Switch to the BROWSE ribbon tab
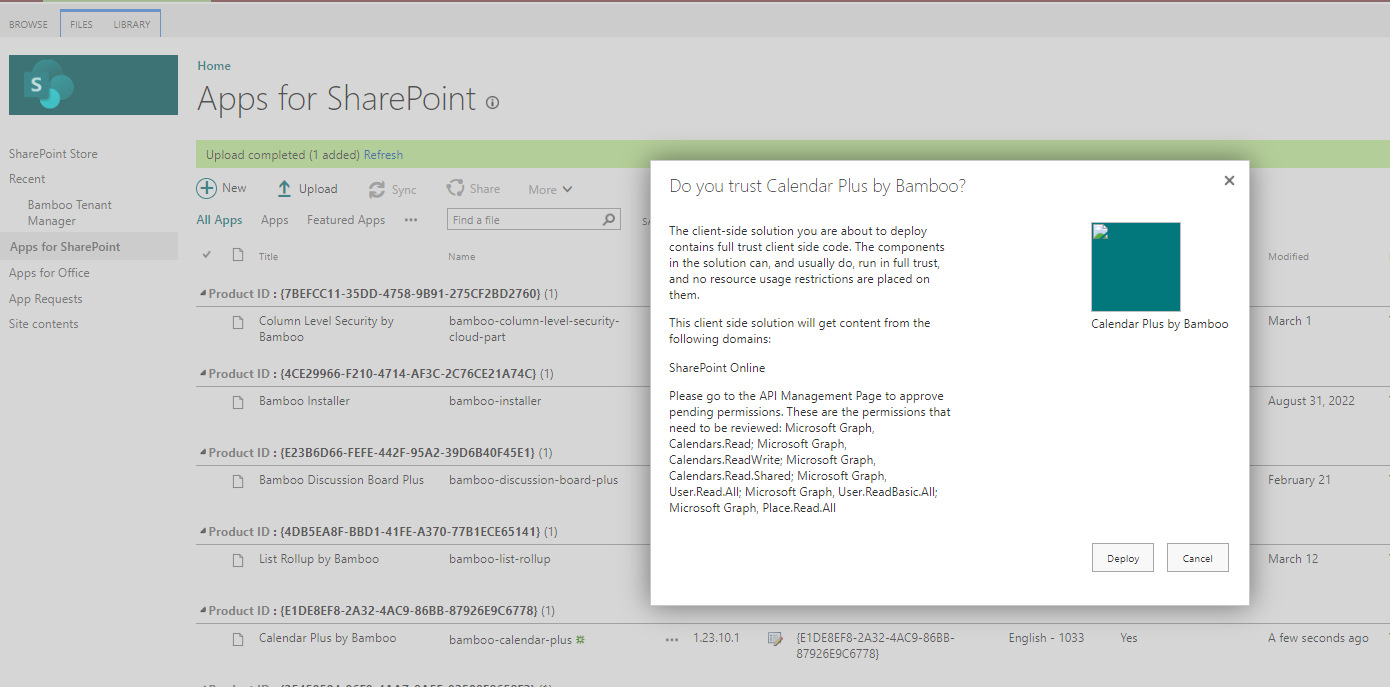The height and width of the screenshot is (687, 1390). [x=29, y=24]
